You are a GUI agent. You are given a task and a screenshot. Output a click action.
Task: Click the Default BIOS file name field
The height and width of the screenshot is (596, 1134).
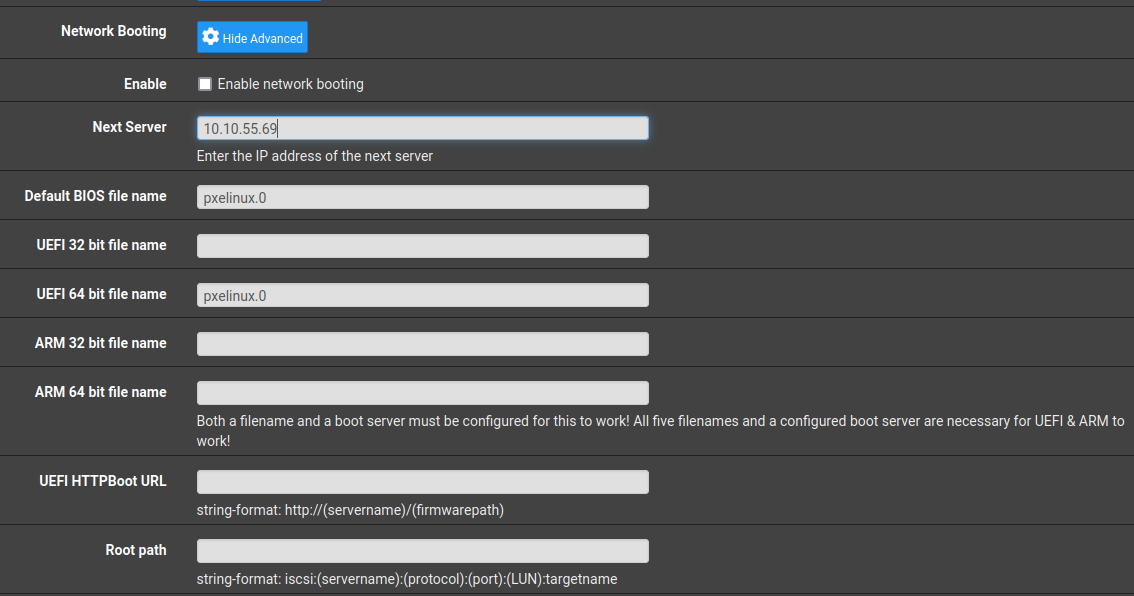click(422, 197)
